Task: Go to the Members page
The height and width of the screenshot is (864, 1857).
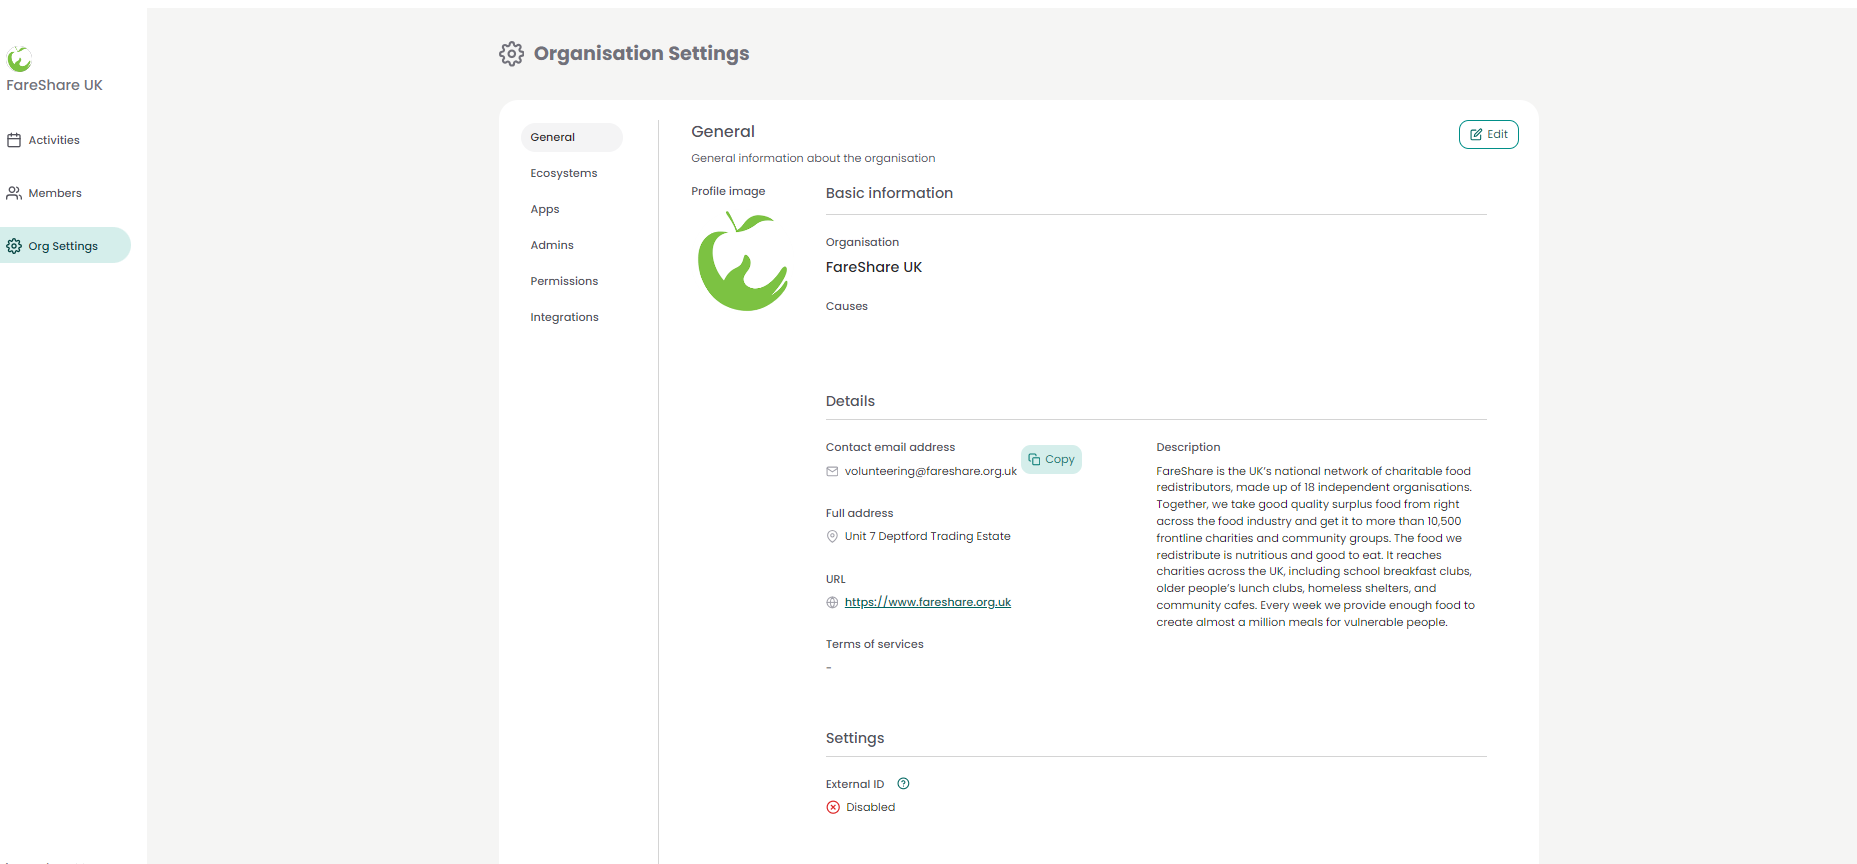Action: click(55, 193)
